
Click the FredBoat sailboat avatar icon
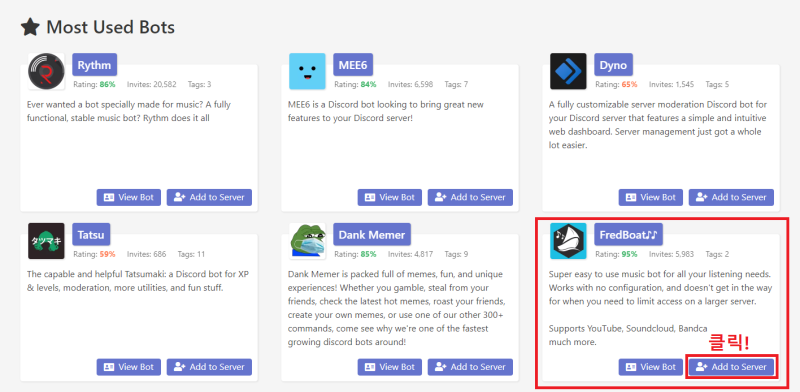pyautogui.click(x=568, y=241)
